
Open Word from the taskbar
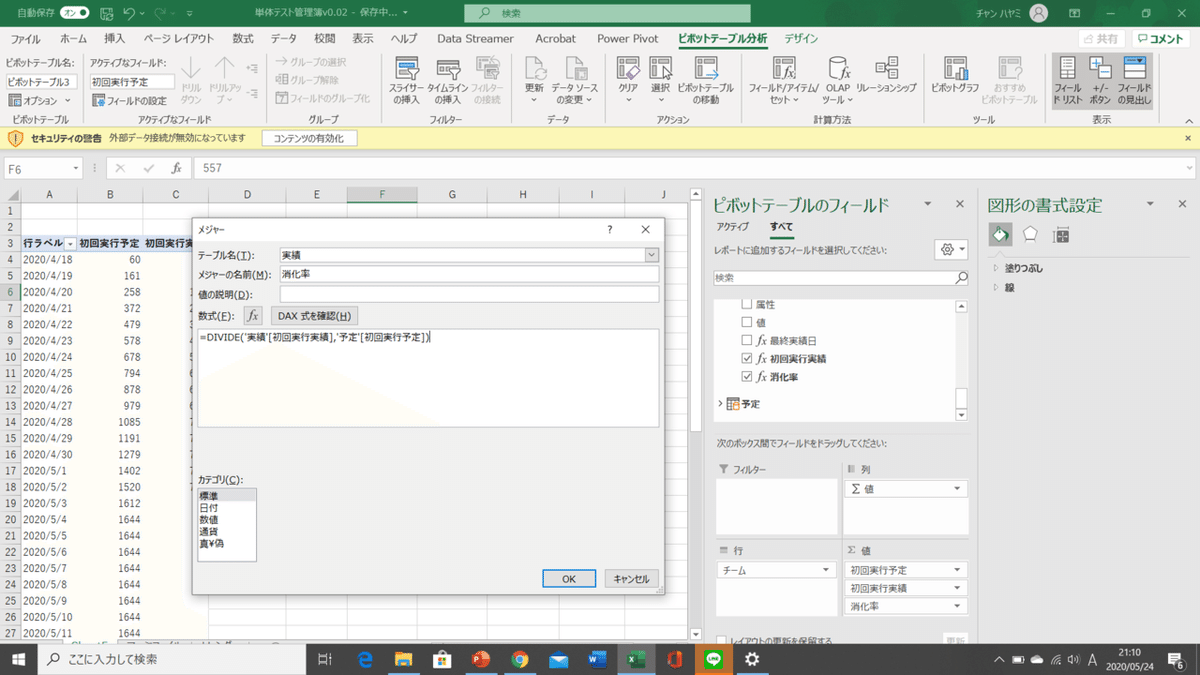point(597,659)
